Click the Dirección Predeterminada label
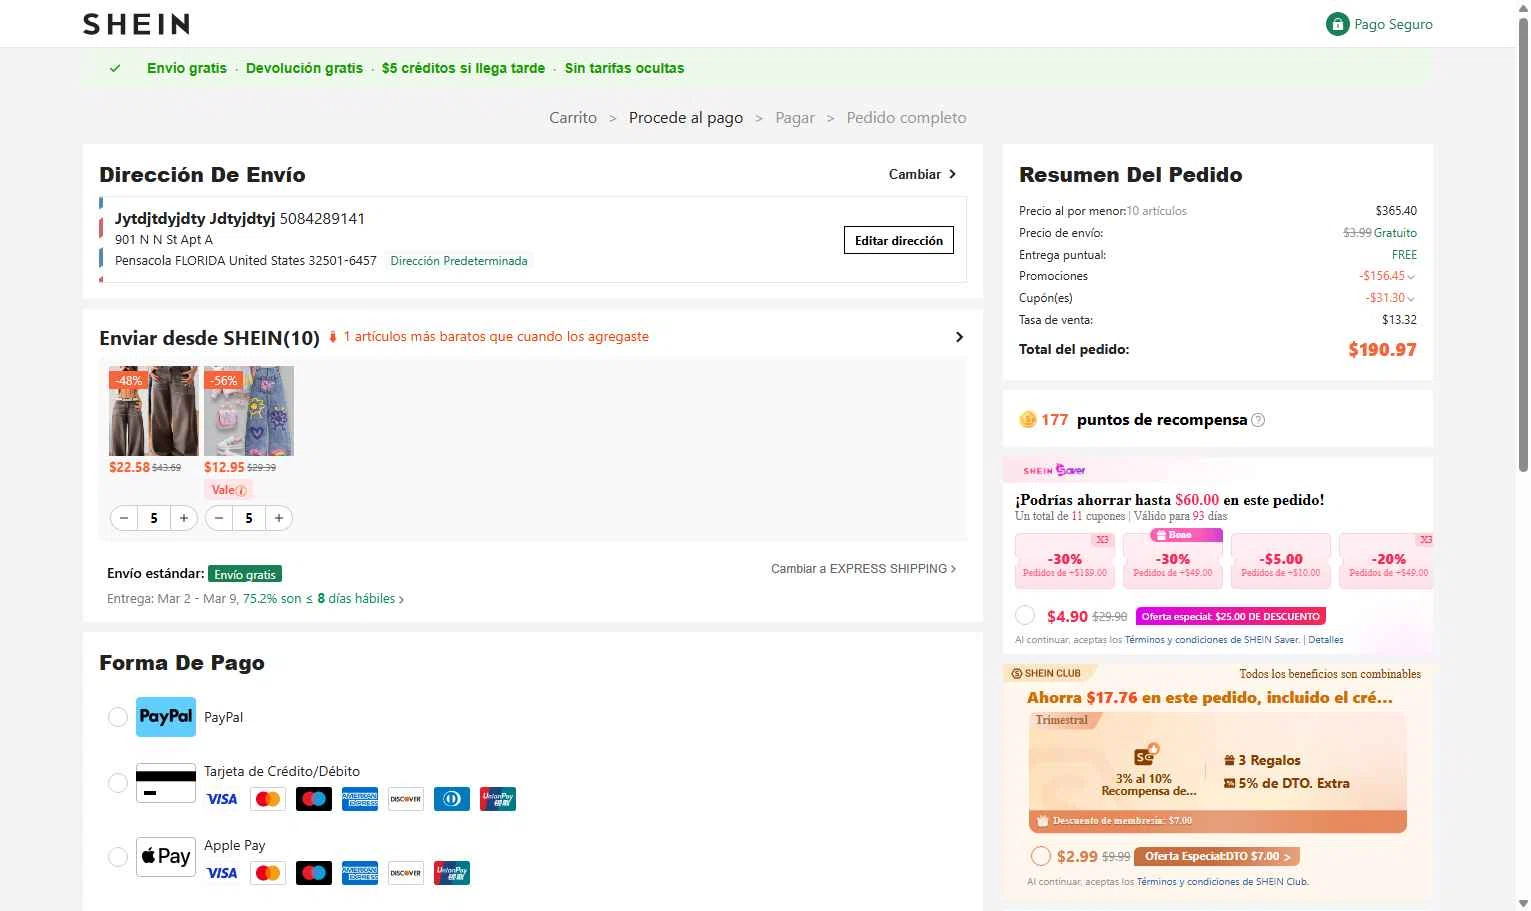The image size is (1531, 911). (x=459, y=261)
